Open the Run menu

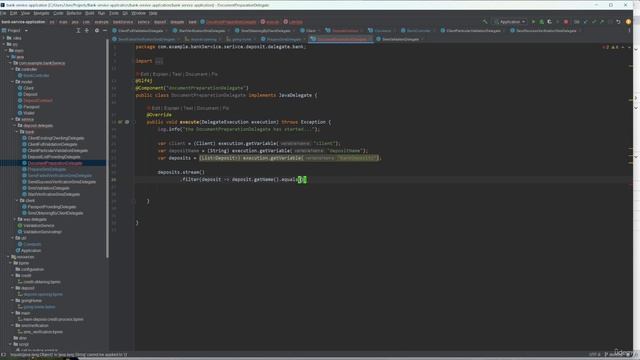[101, 13]
